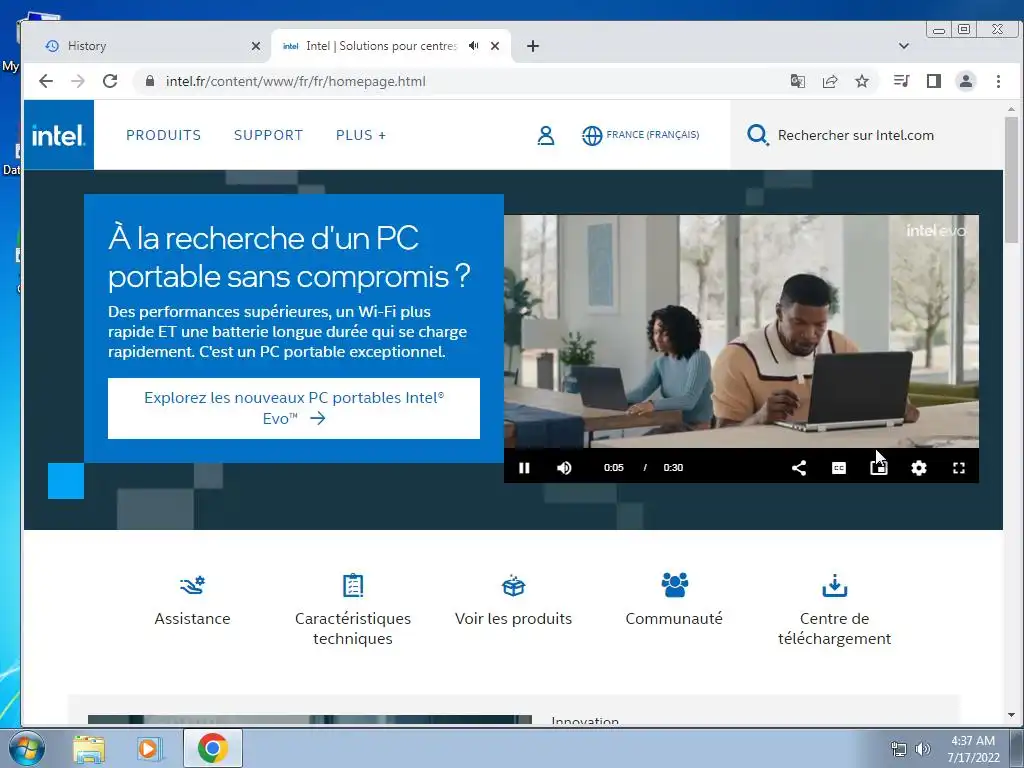Open the Centre de téléchargement link
1024x768 pixels.
pyautogui.click(x=835, y=628)
